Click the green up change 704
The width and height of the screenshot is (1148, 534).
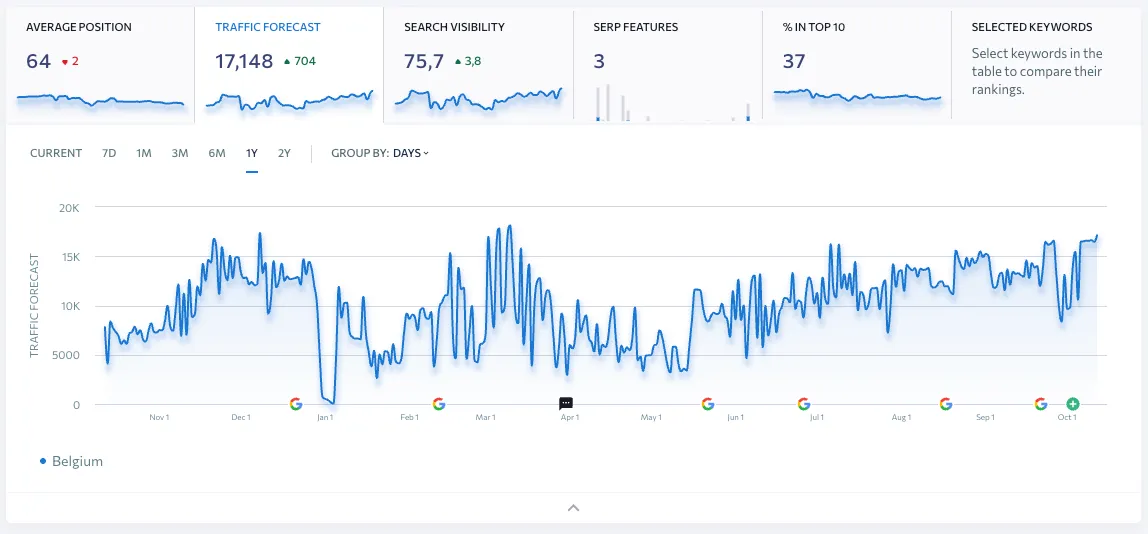[299, 62]
